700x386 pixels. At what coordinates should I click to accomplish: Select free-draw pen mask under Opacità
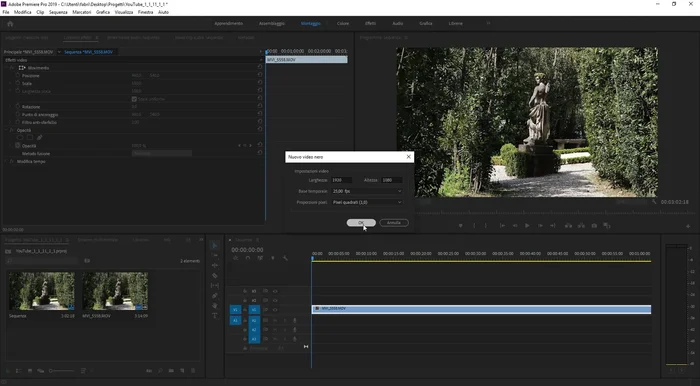(x=39, y=138)
